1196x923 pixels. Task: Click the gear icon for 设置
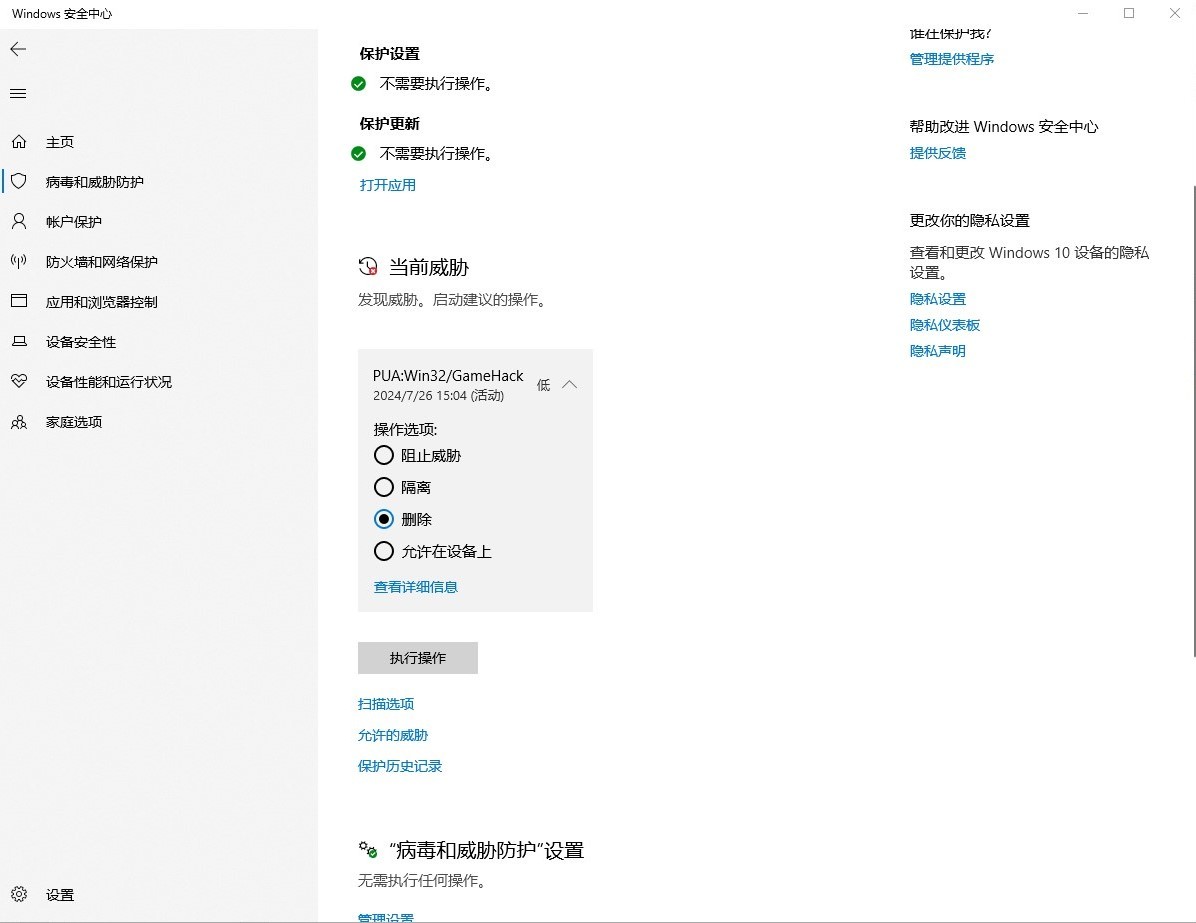tap(19, 894)
